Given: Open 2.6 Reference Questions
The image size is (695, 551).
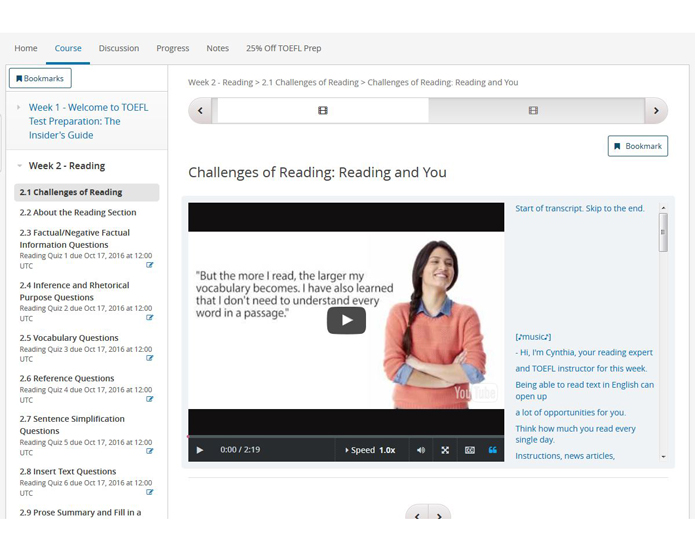Looking at the screenshot, I should [67, 378].
